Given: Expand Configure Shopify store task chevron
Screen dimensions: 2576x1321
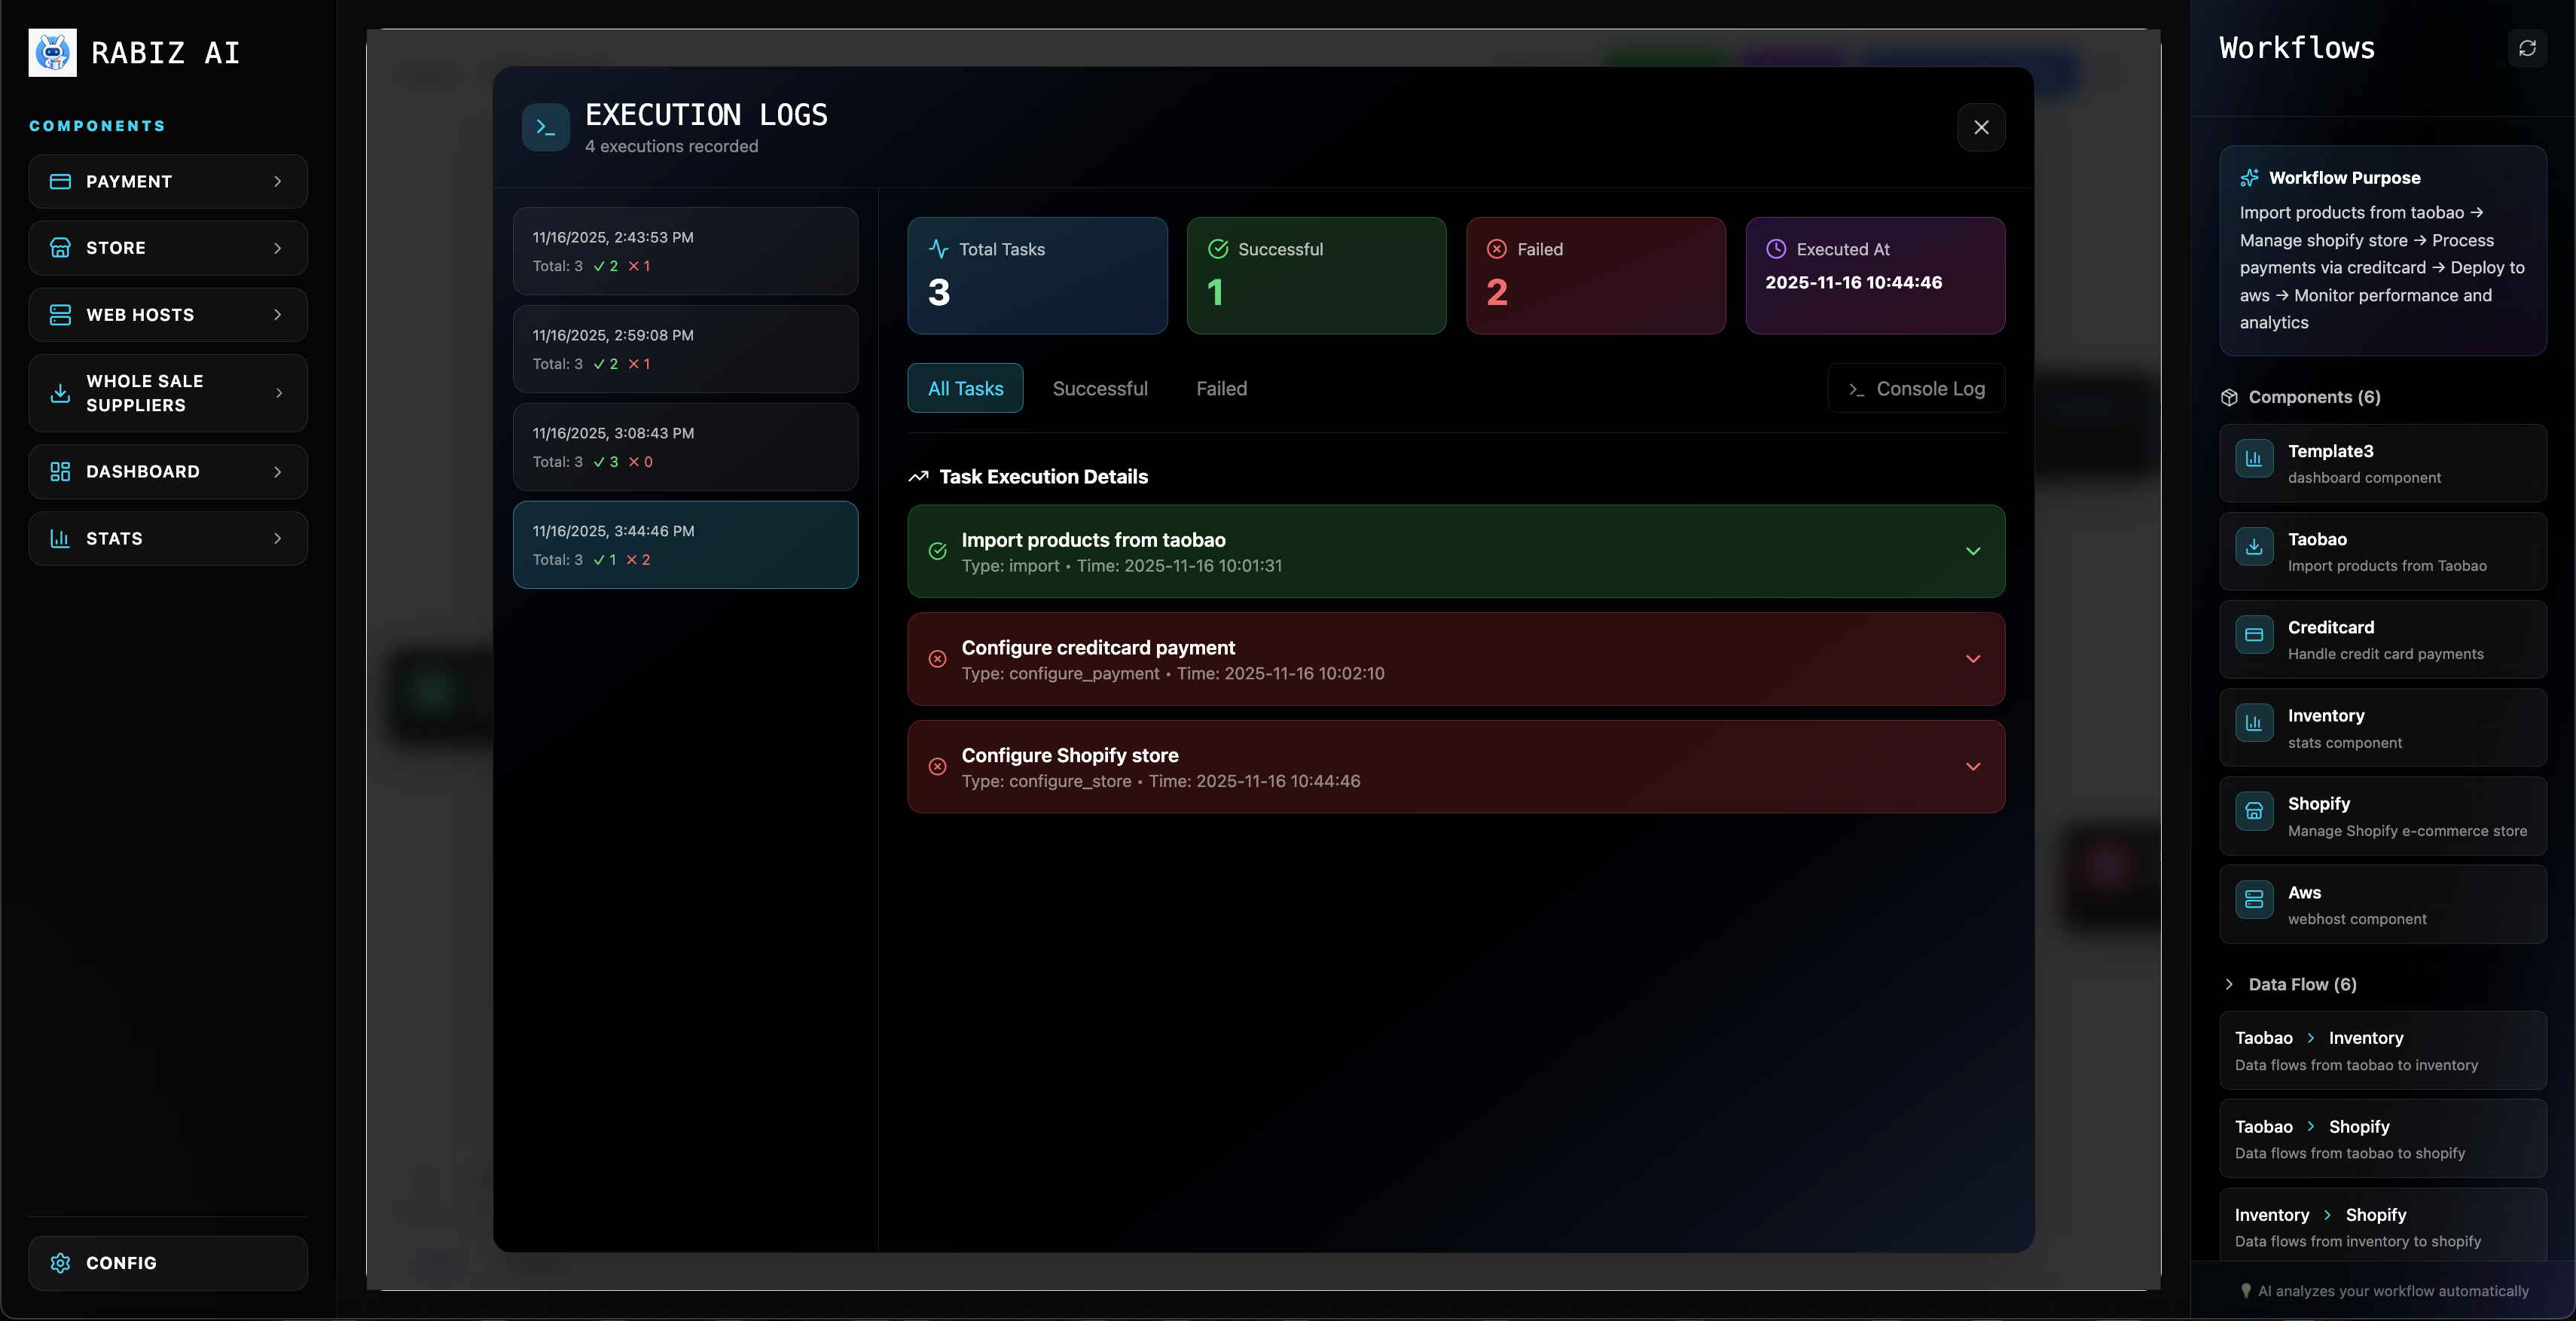Looking at the screenshot, I should (x=1973, y=767).
